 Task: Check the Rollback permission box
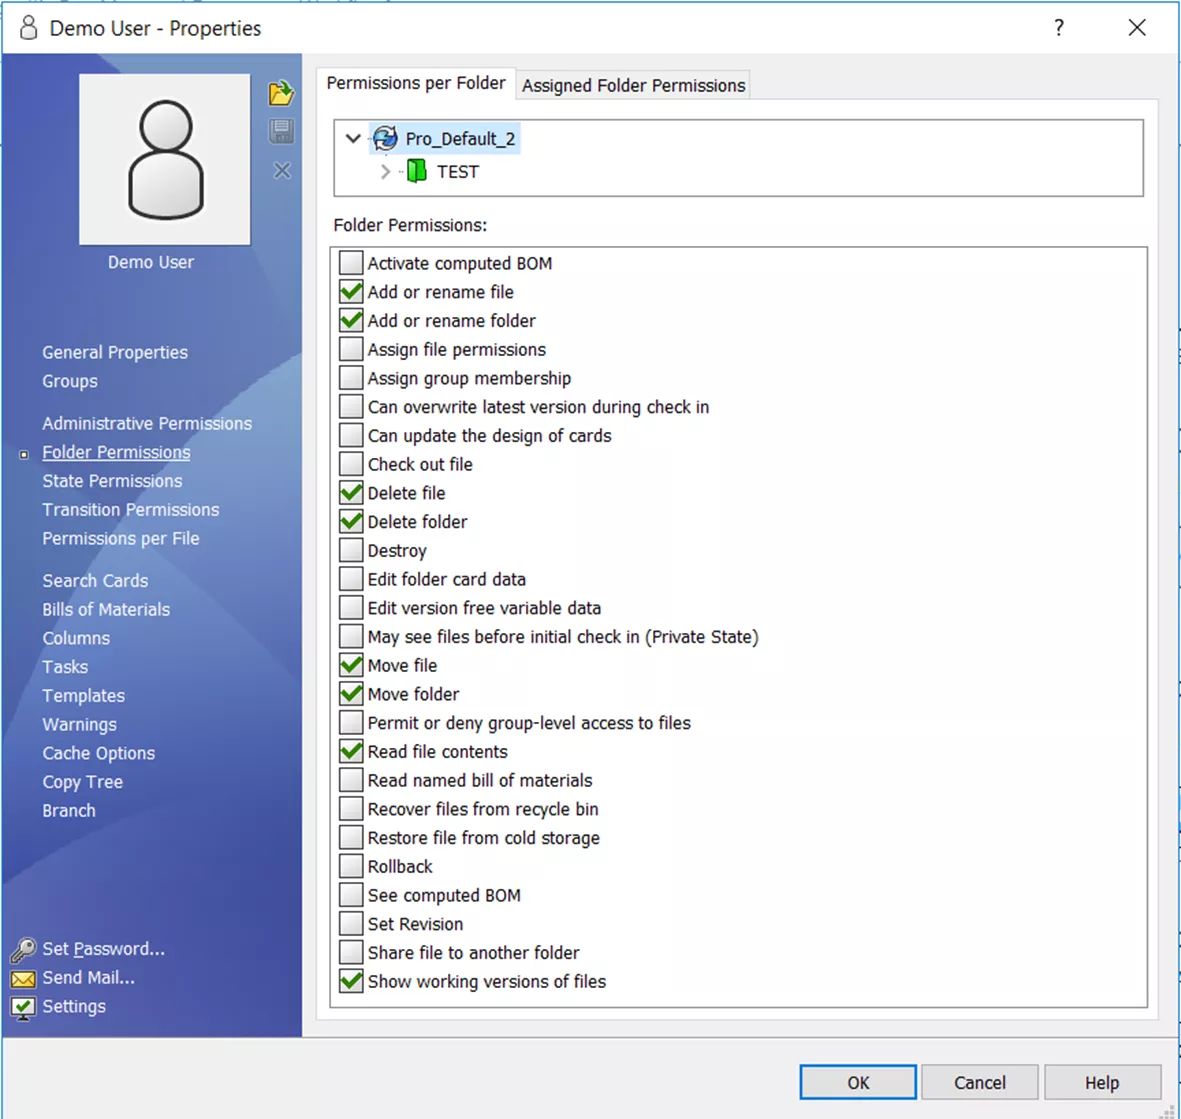[x=351, y=867]
